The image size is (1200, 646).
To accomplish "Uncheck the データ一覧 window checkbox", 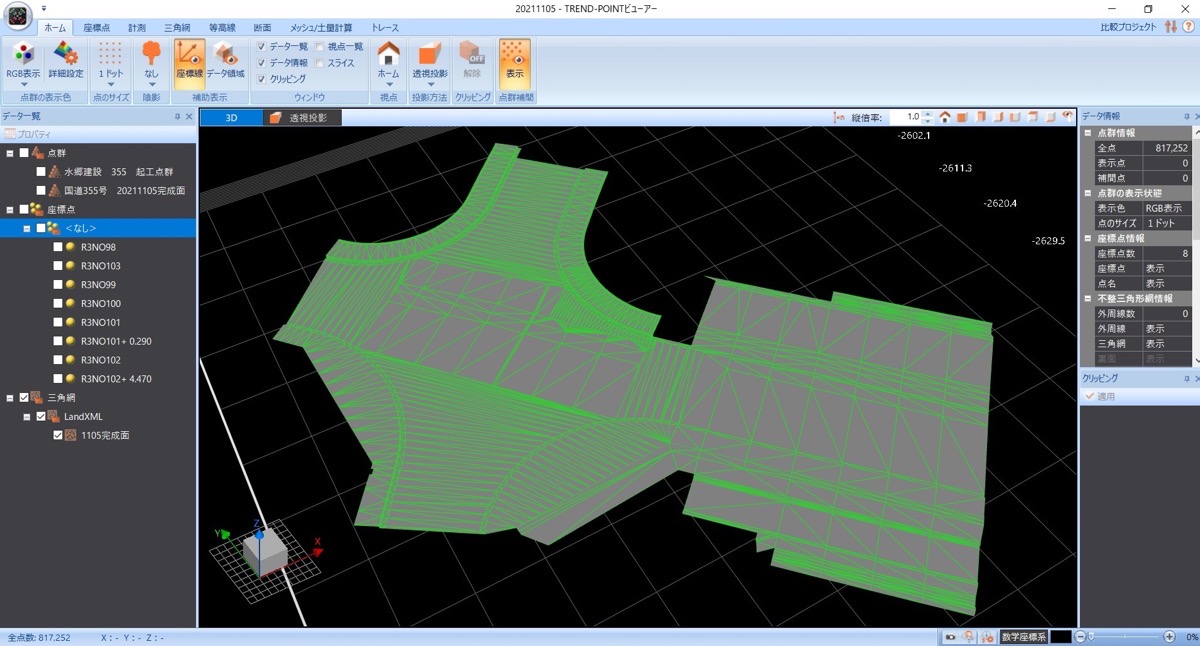I will 262,46.
